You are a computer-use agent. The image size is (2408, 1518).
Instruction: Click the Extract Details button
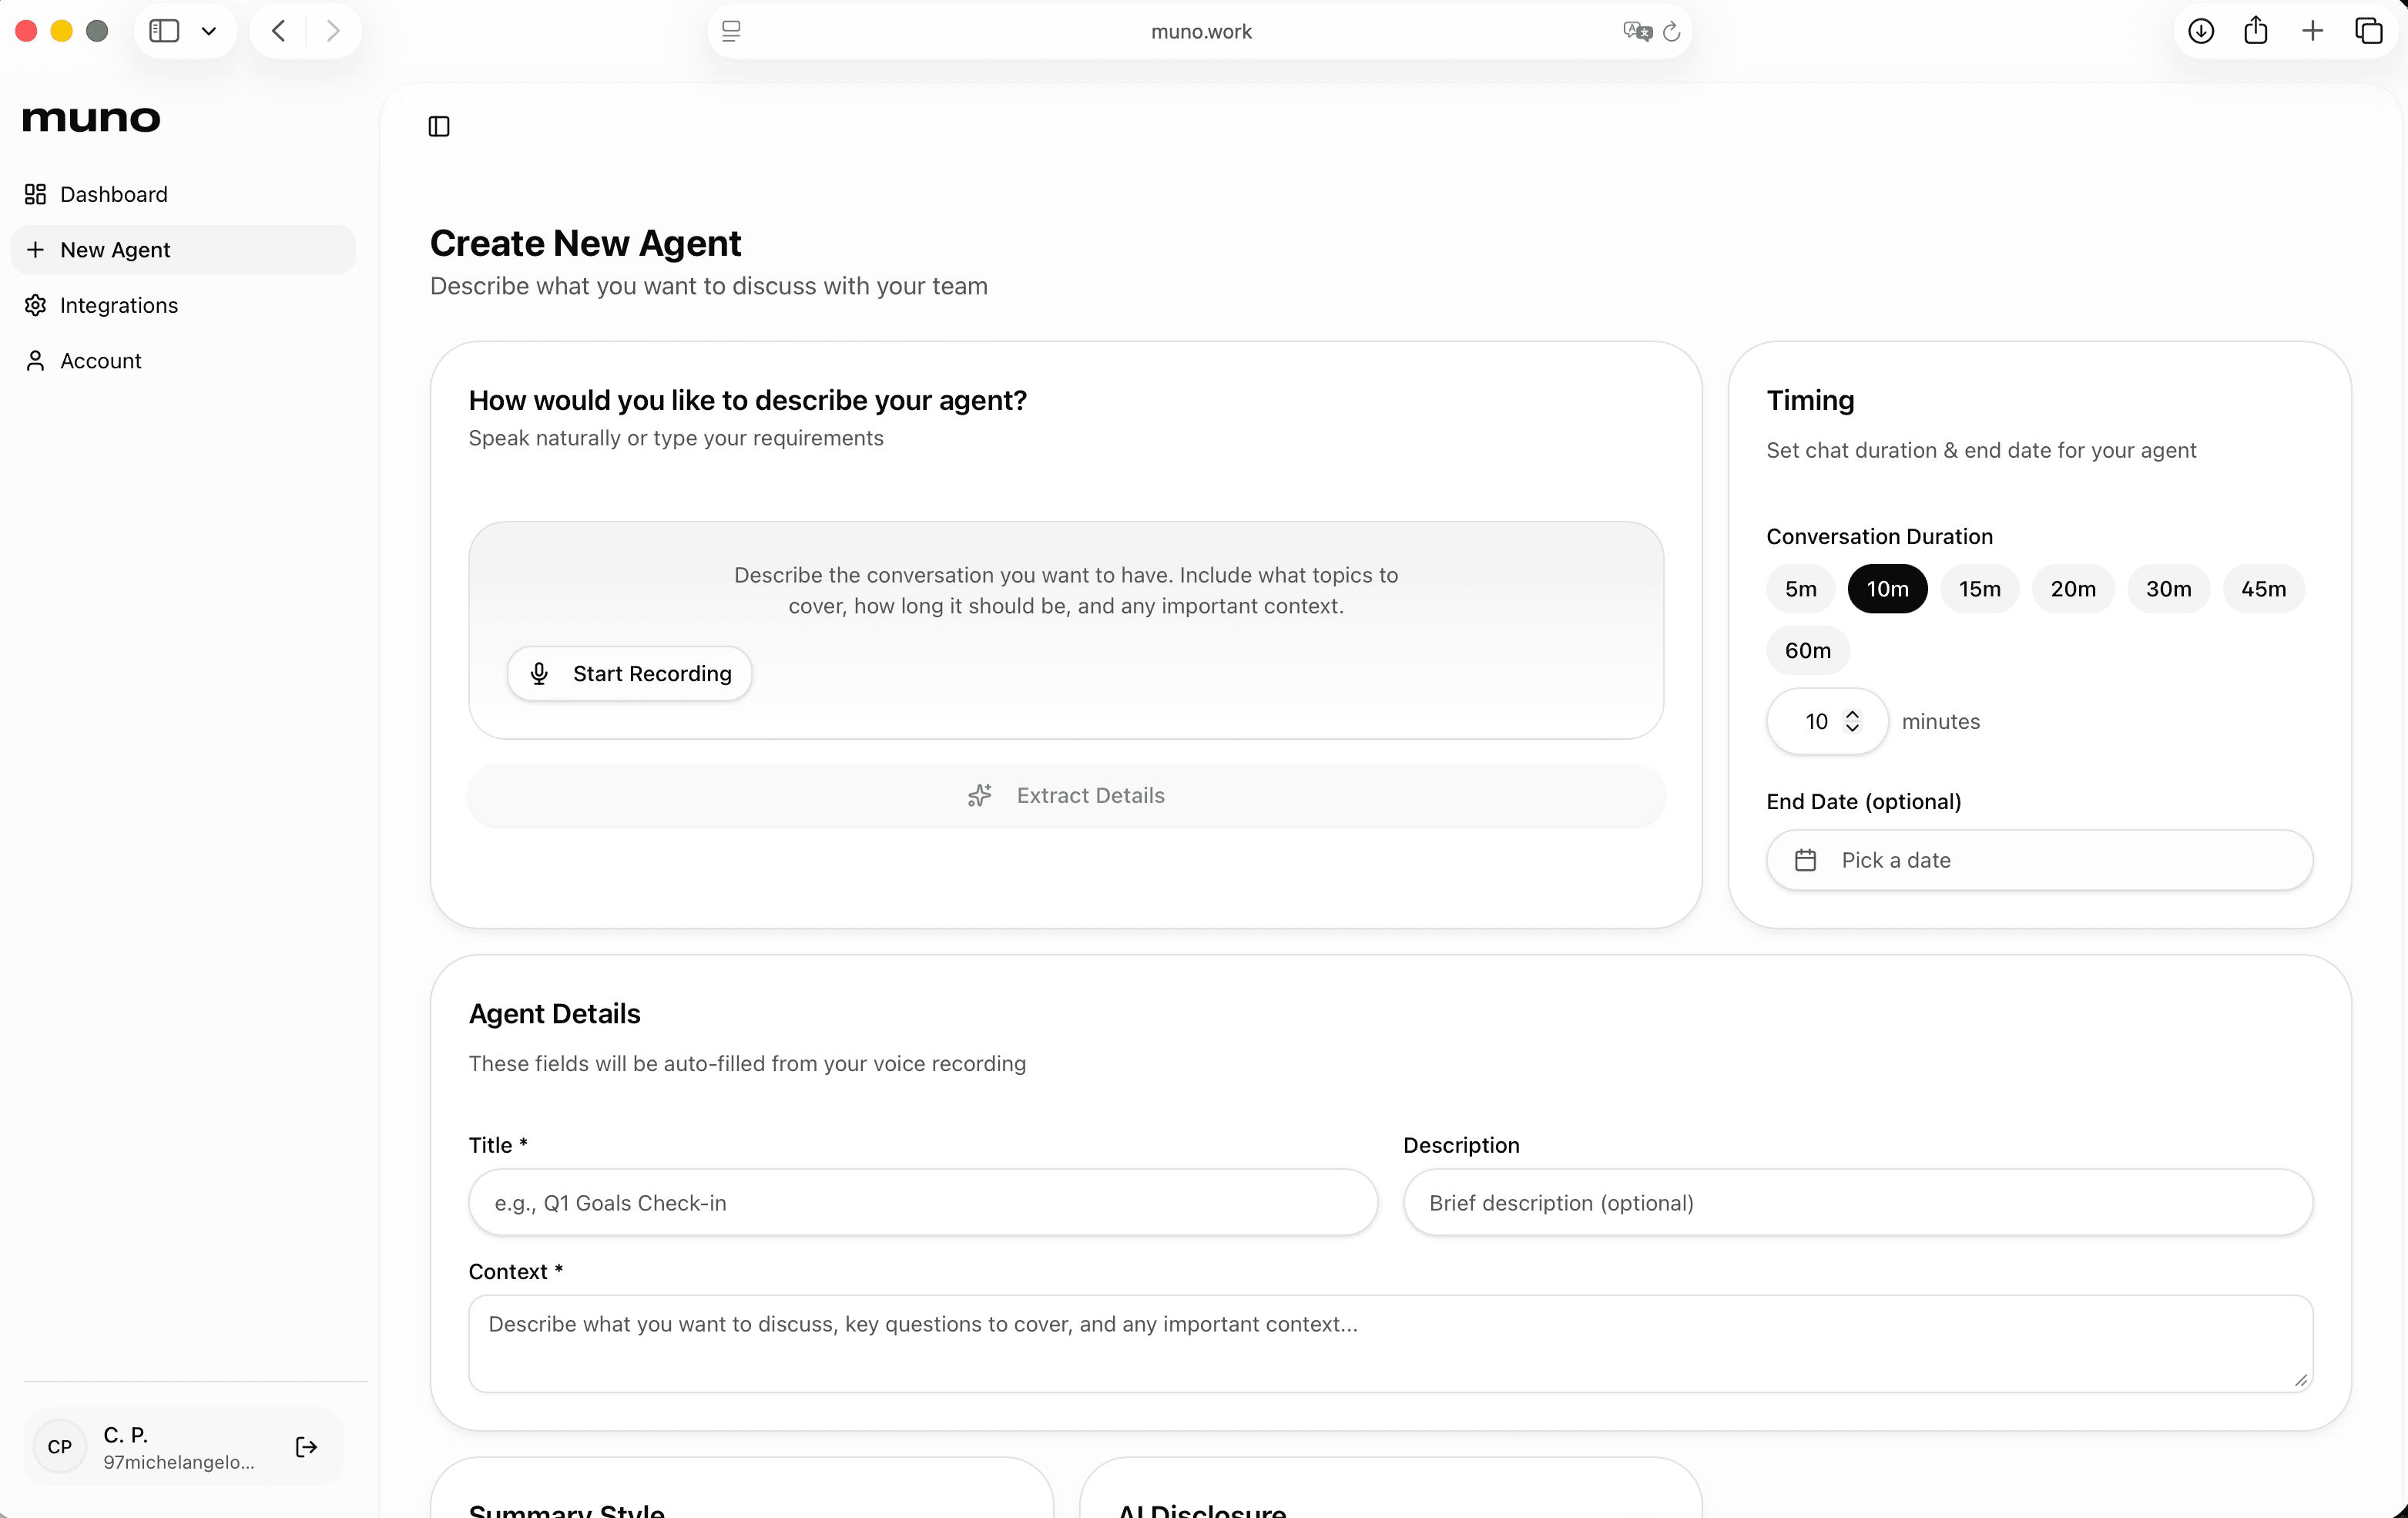pos(1065,795)
